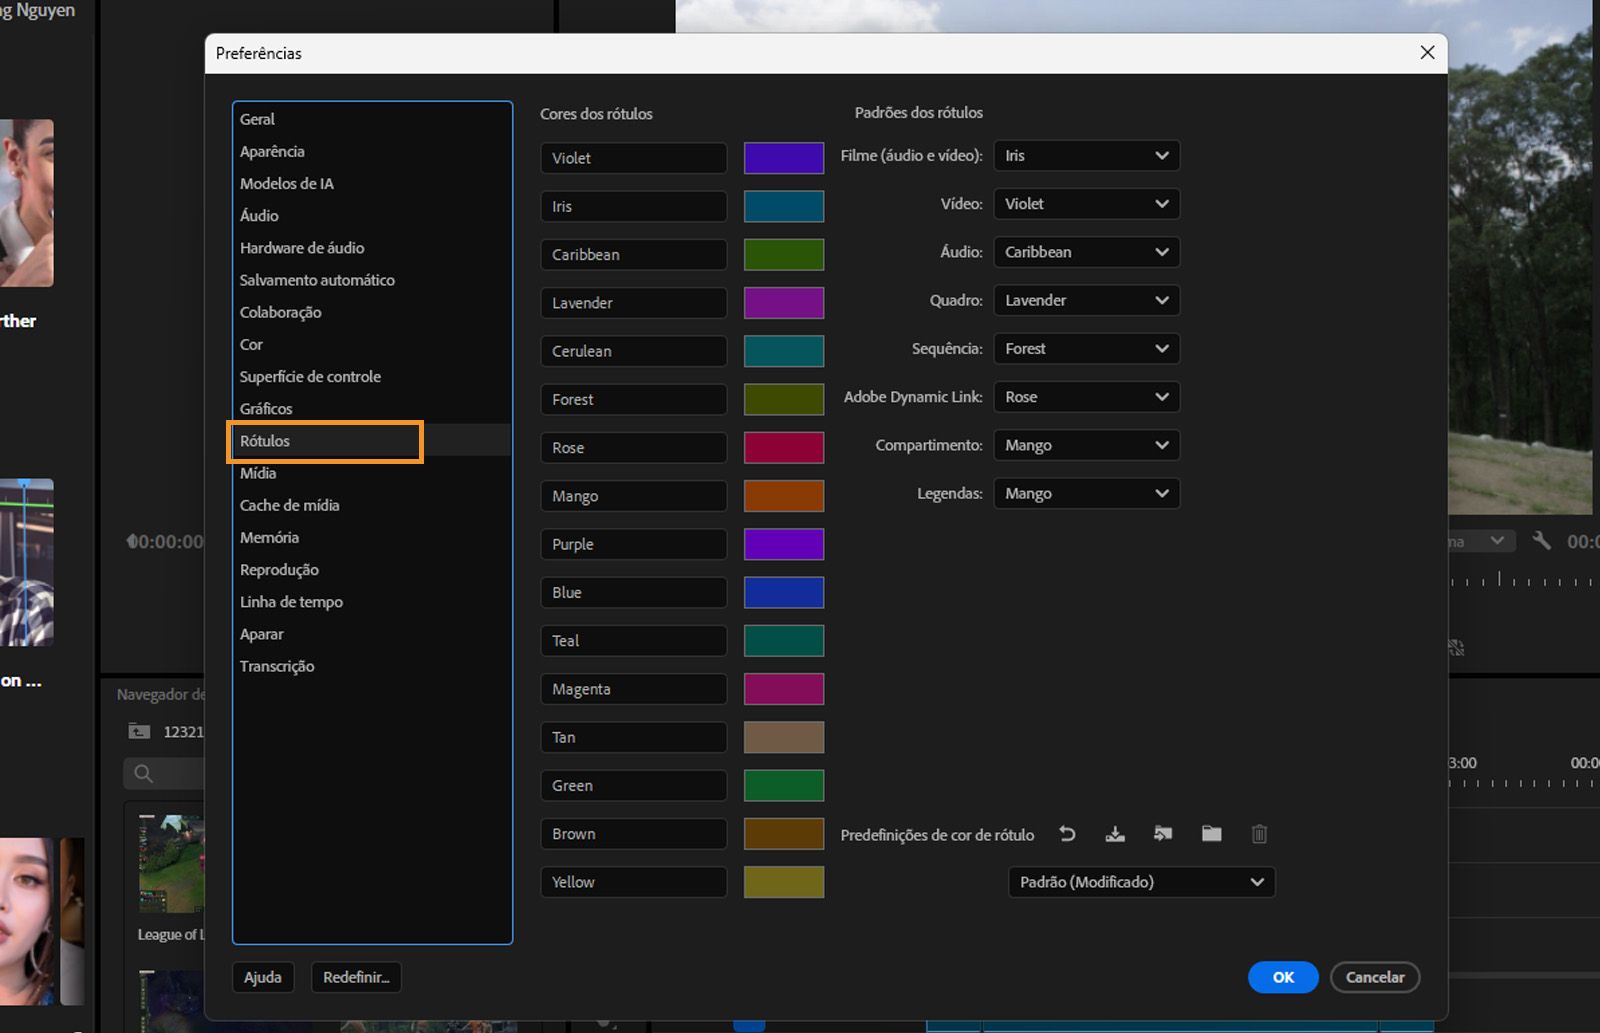Open the Reprodução preferences category
The width and height of the screenshot is (1600, 1033).
[x=372, y=570]
